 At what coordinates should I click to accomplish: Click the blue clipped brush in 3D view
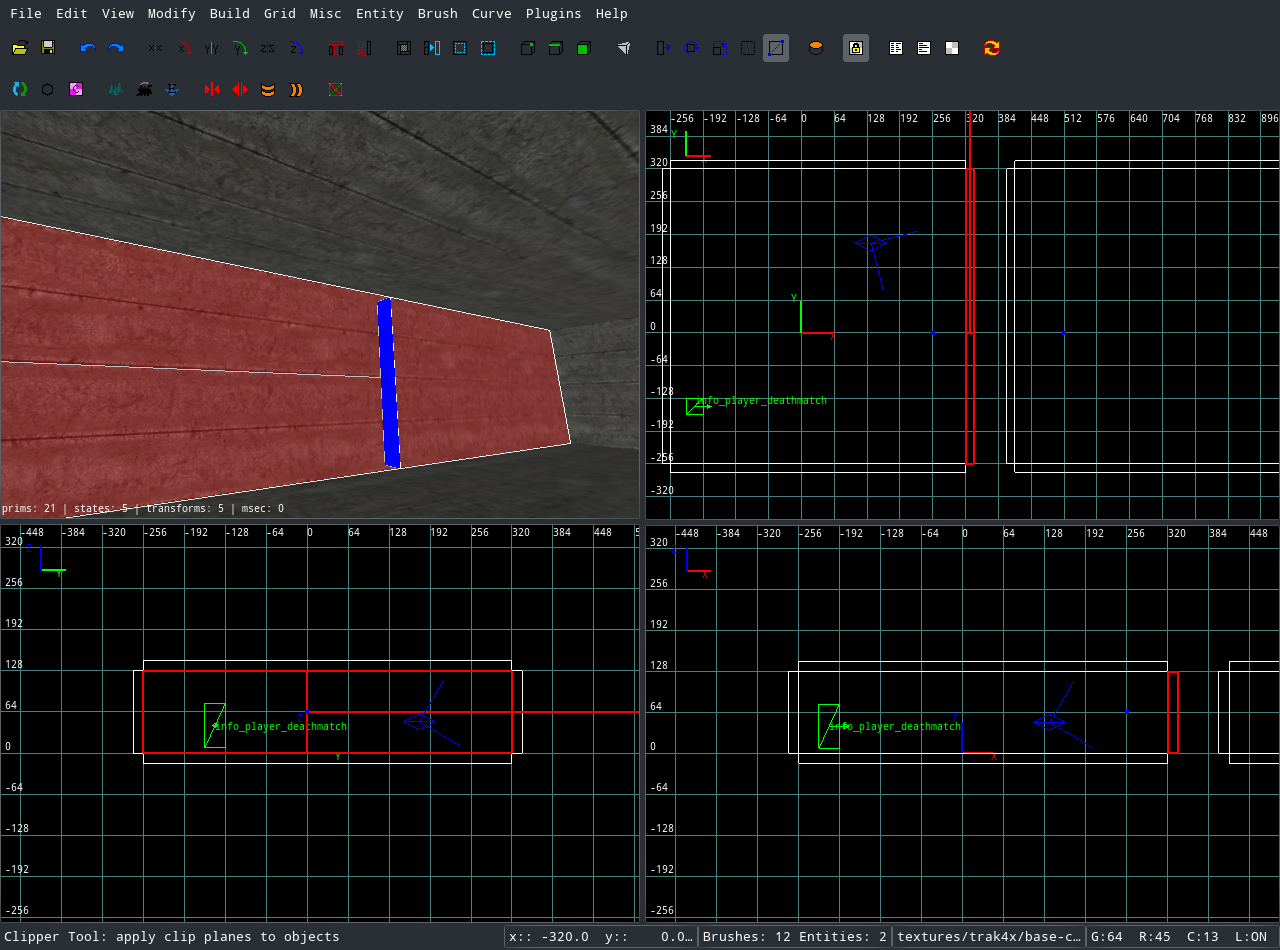(x=388, y=384)
